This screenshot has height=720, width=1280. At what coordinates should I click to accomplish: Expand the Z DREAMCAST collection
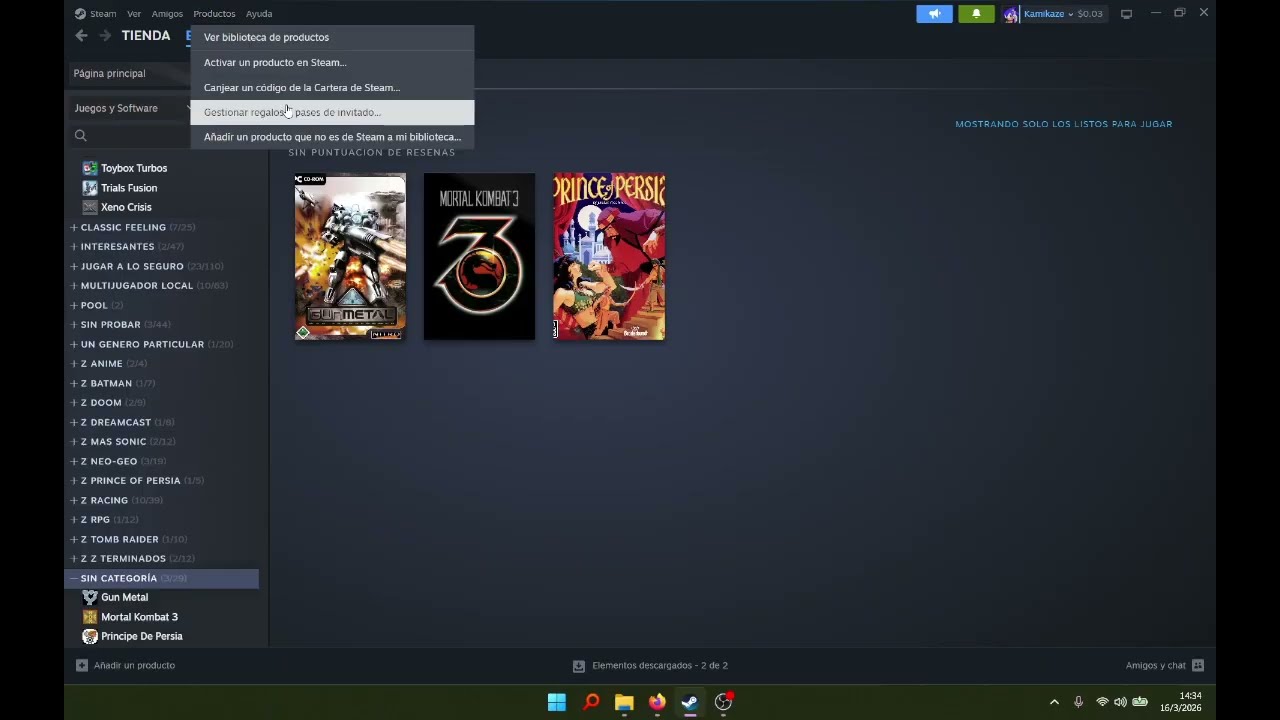(73, 422)
